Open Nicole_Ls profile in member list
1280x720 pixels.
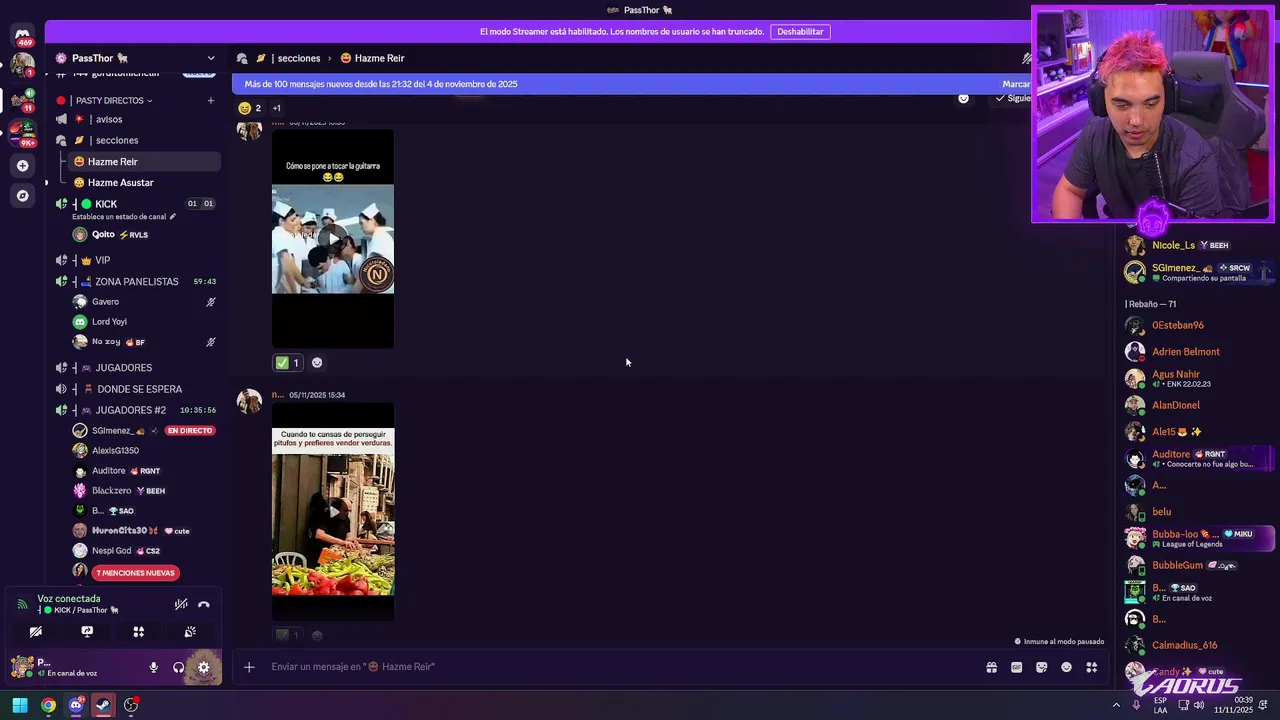tap(1173, 245)
